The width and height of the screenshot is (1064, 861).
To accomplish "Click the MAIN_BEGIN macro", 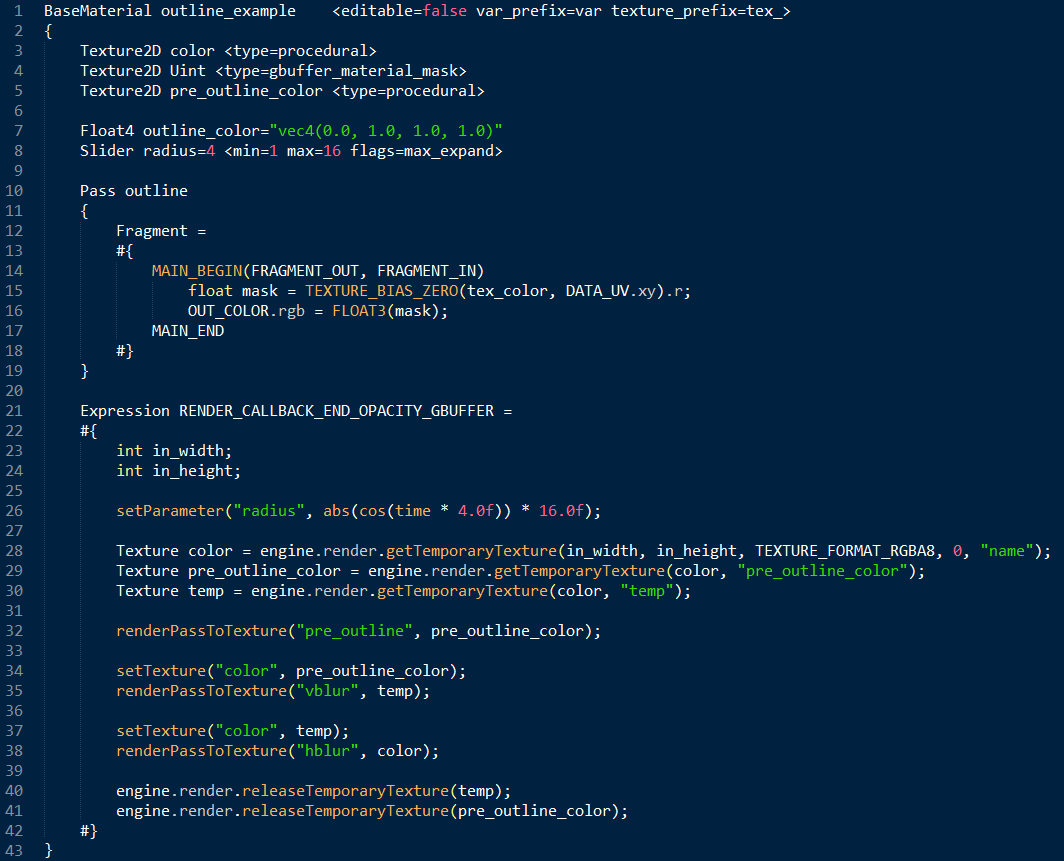I will (196, 271).
